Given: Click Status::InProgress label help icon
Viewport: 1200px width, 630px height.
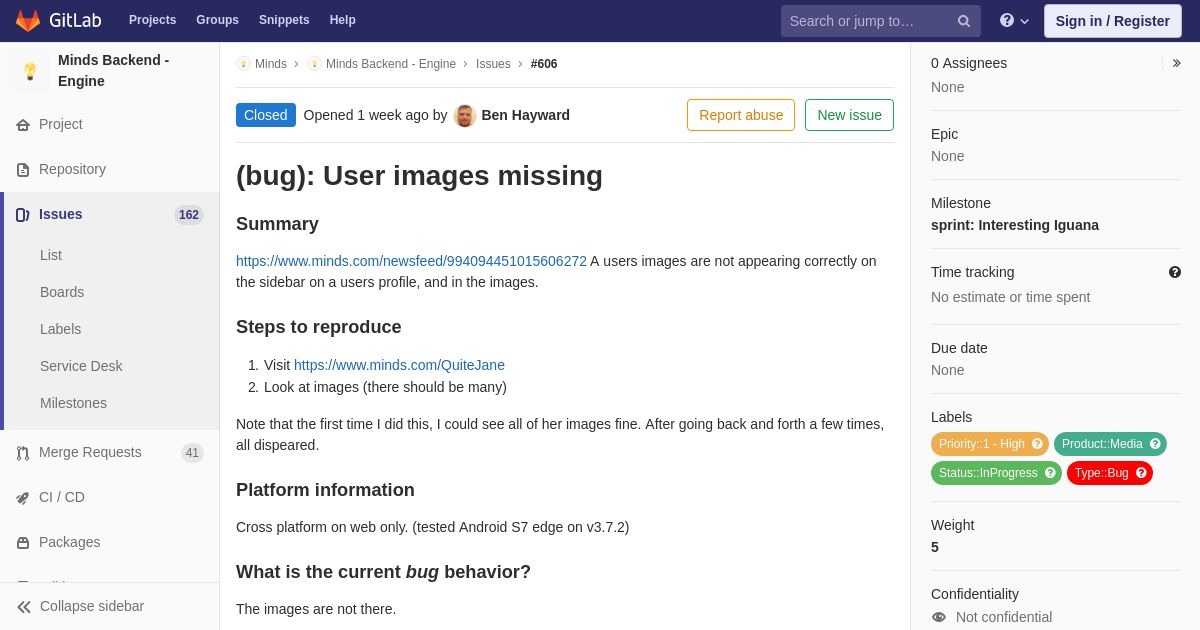Looking at the screenshot, I should (x=1050, y=473).
